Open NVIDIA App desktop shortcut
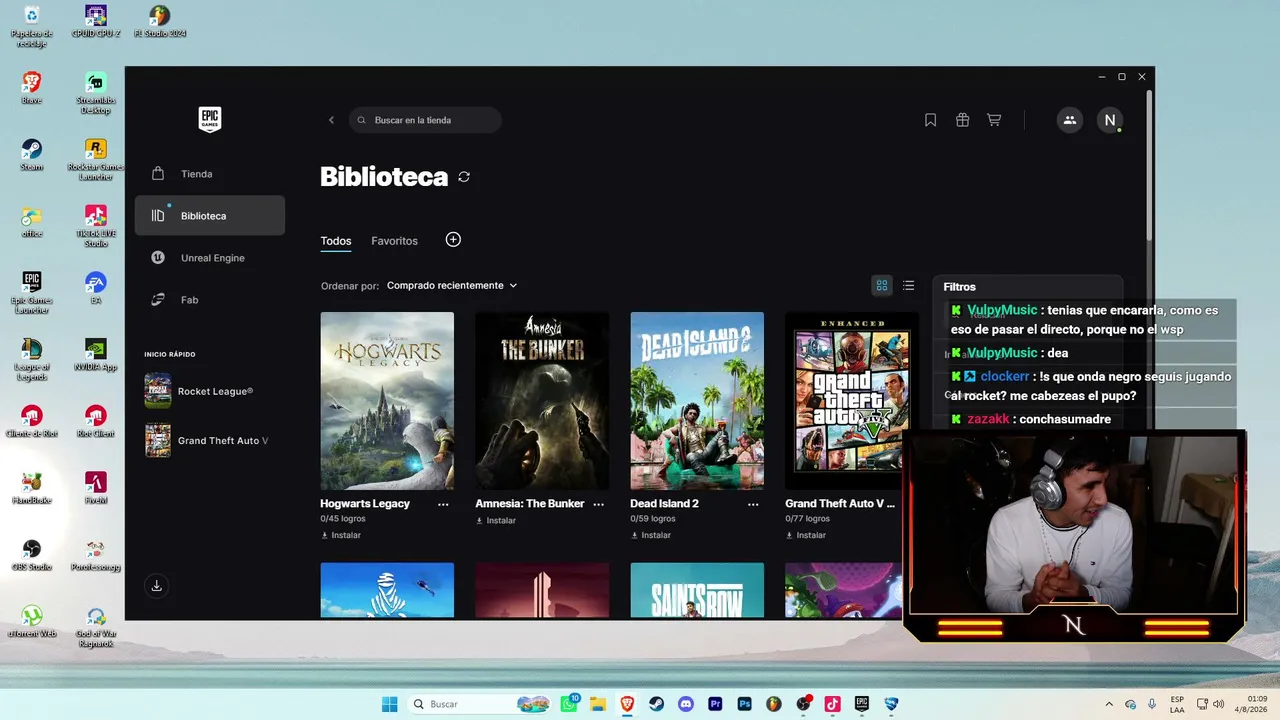 pos(96,355)
